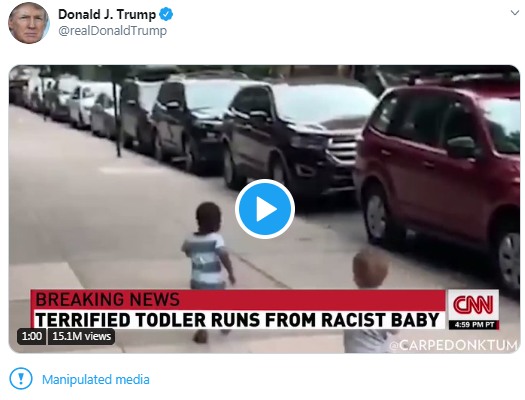Click the blue verified checkmark badge
The height and width of the screenshot is (400, 525).
pos(166,14)
